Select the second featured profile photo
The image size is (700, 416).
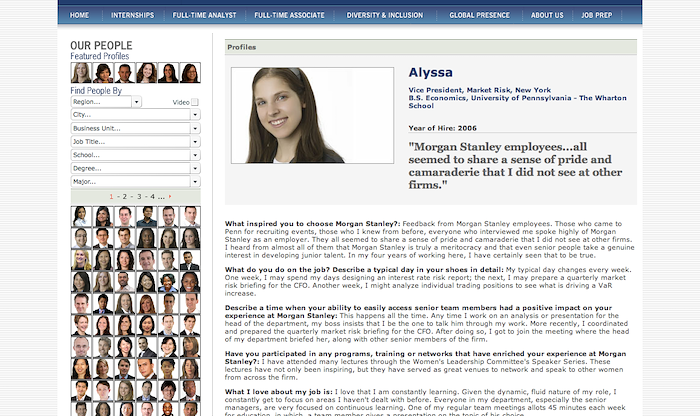103,73
